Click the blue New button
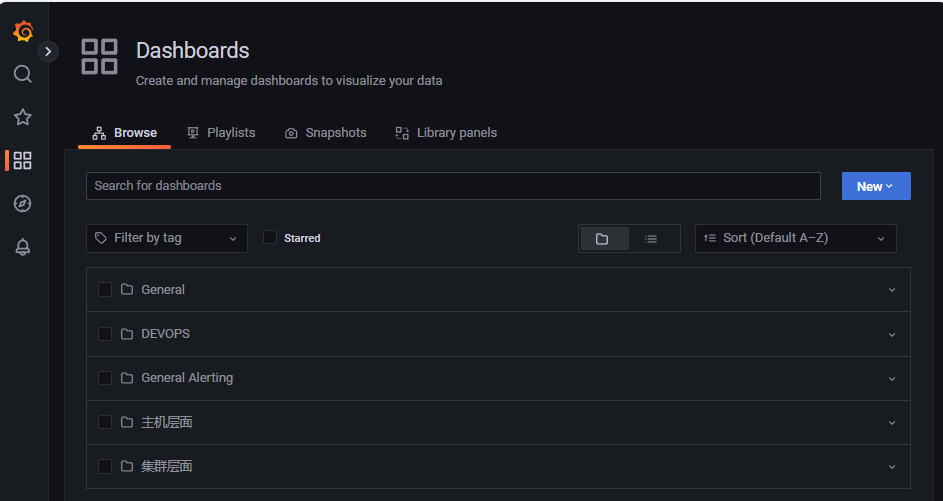Screen dimensions: 943x501 point(876,186)
